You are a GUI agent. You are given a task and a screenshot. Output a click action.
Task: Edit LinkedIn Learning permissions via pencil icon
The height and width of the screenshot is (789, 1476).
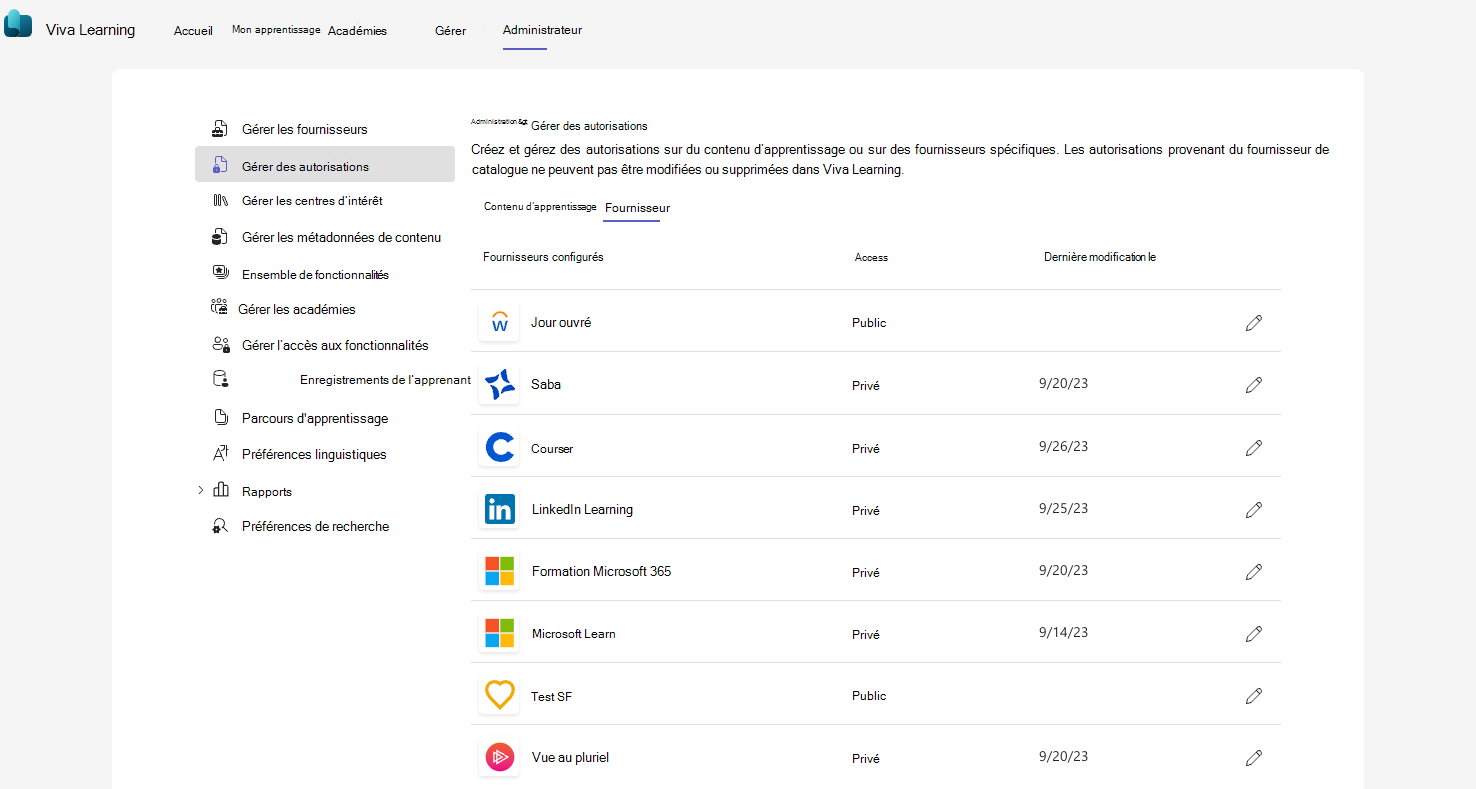tap(1253, 509)
